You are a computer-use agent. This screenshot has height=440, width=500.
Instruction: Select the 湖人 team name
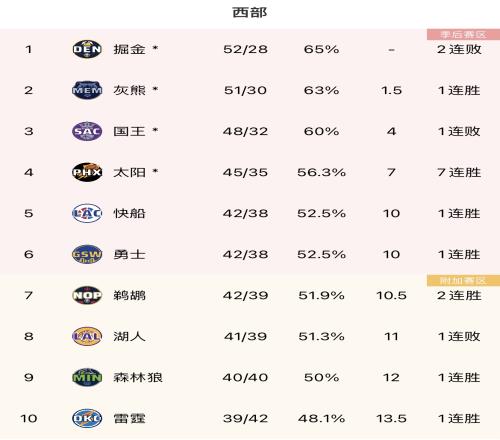pos(129,336)
